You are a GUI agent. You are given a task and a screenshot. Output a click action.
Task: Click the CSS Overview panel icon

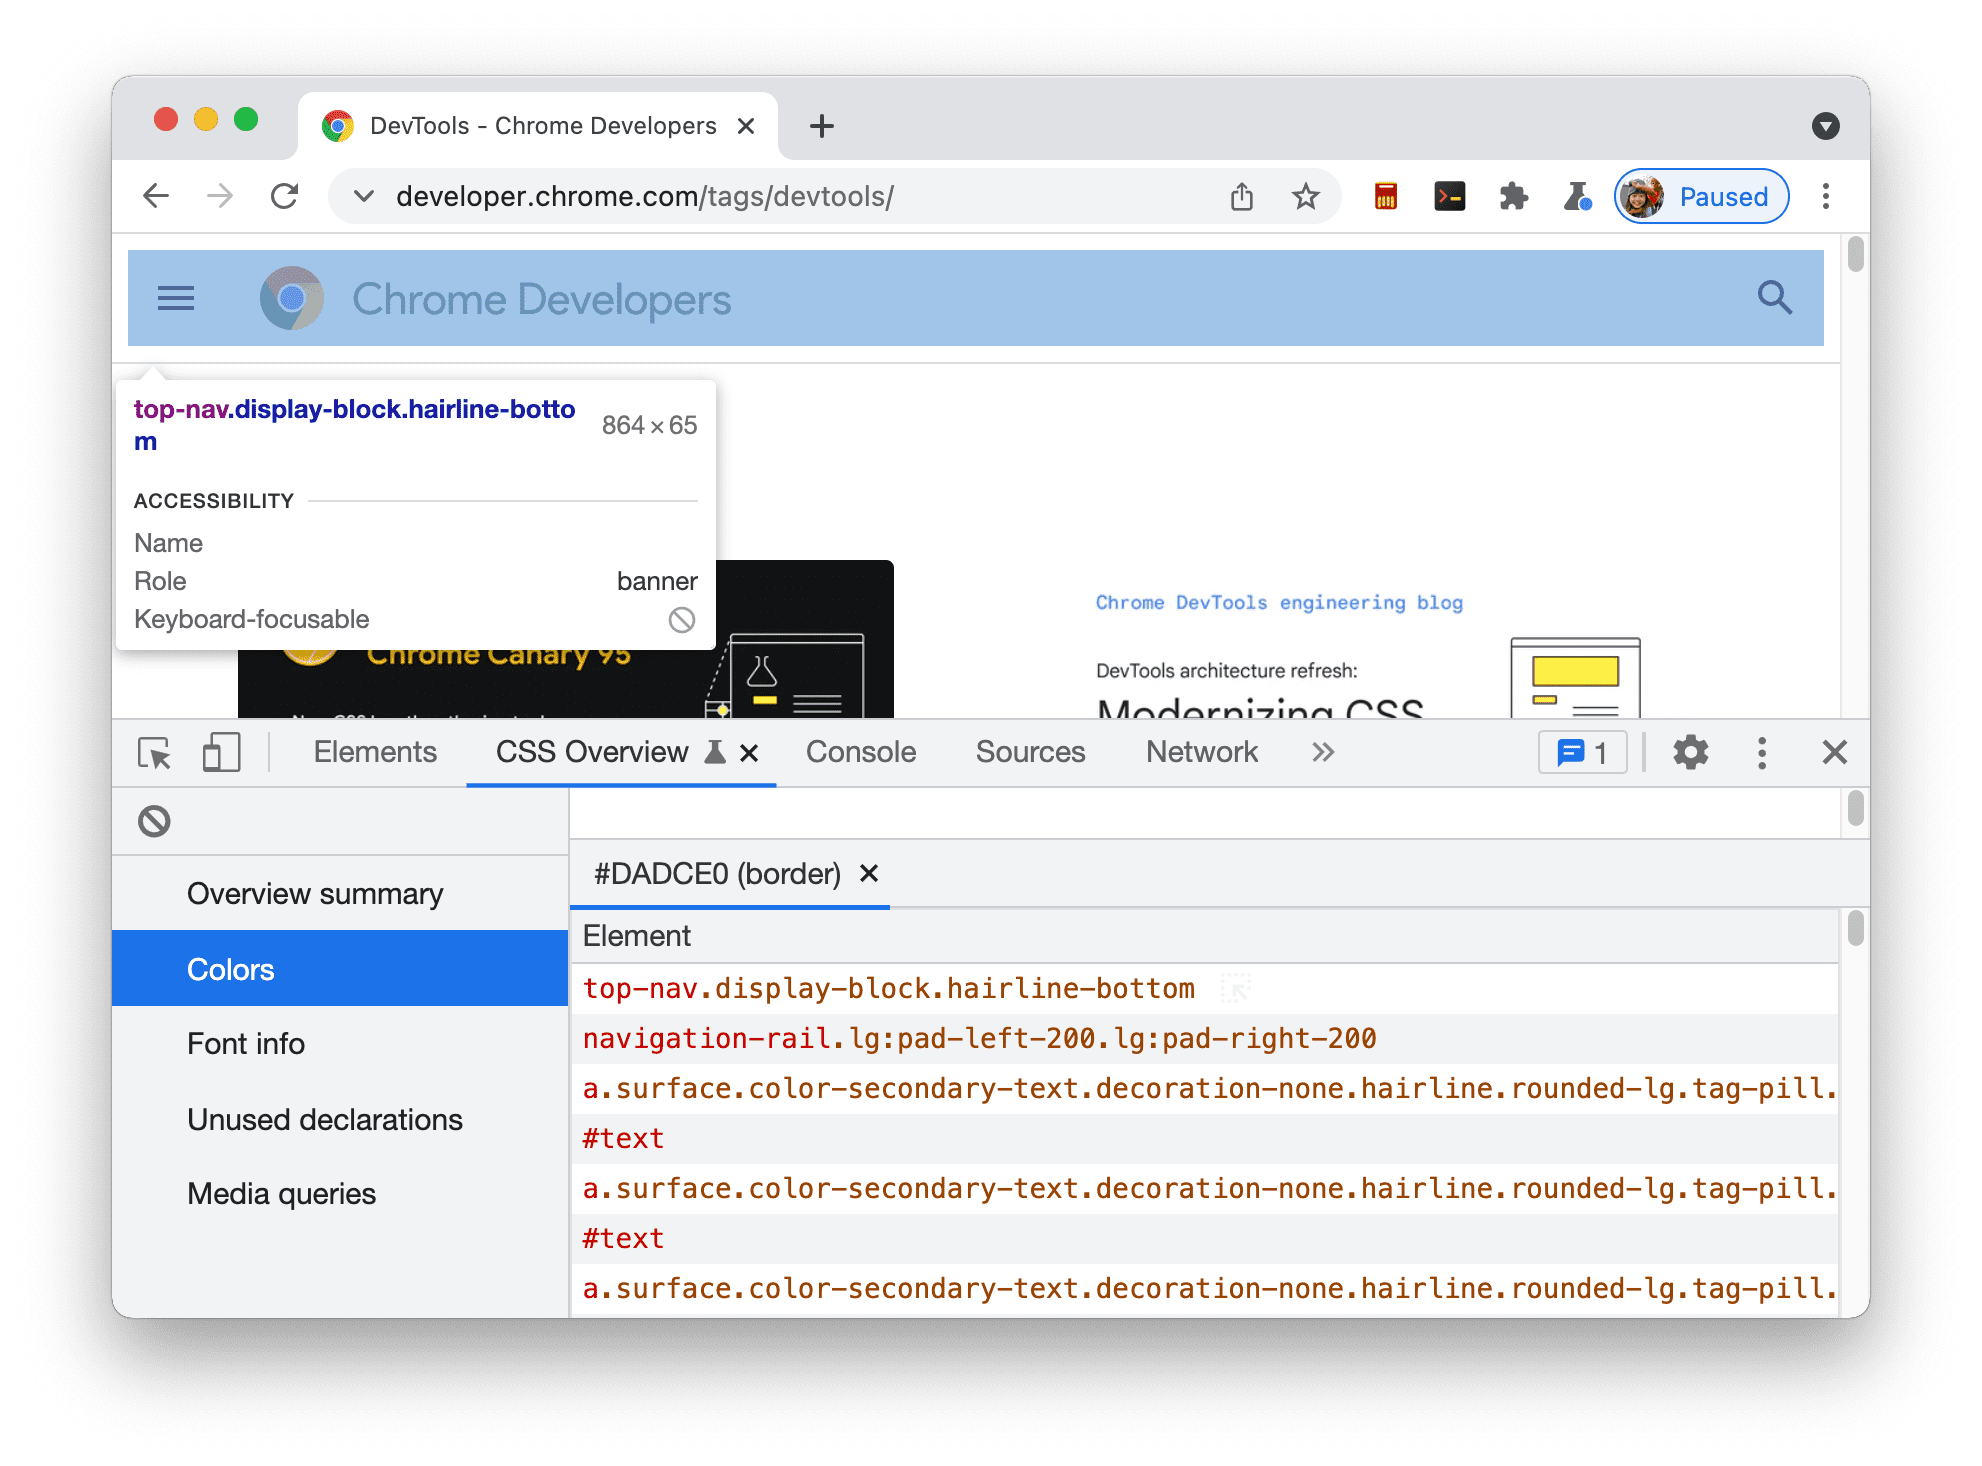coord(715,753)
